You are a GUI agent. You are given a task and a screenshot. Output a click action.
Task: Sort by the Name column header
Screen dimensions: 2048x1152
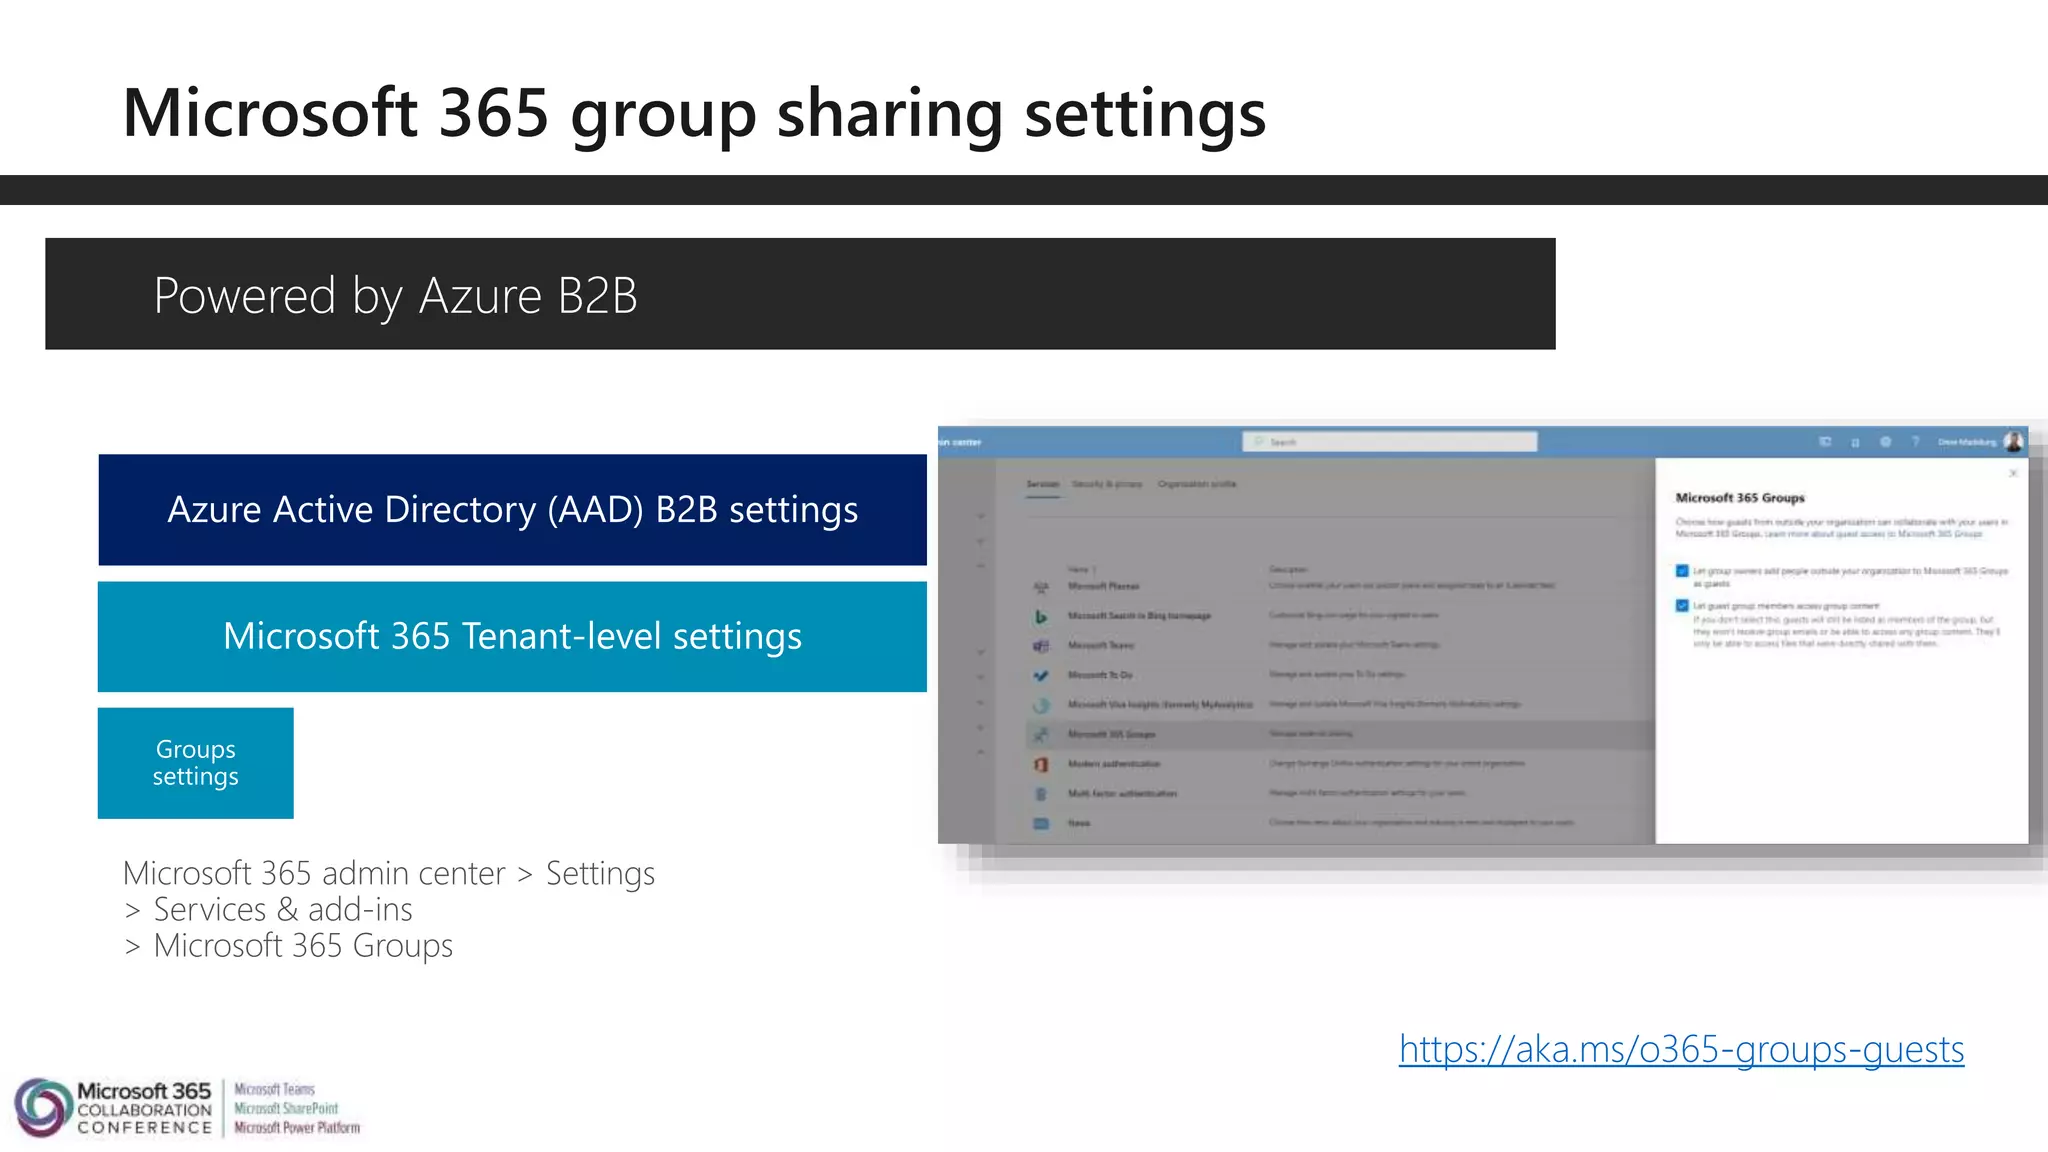(x=1080, y=569)
